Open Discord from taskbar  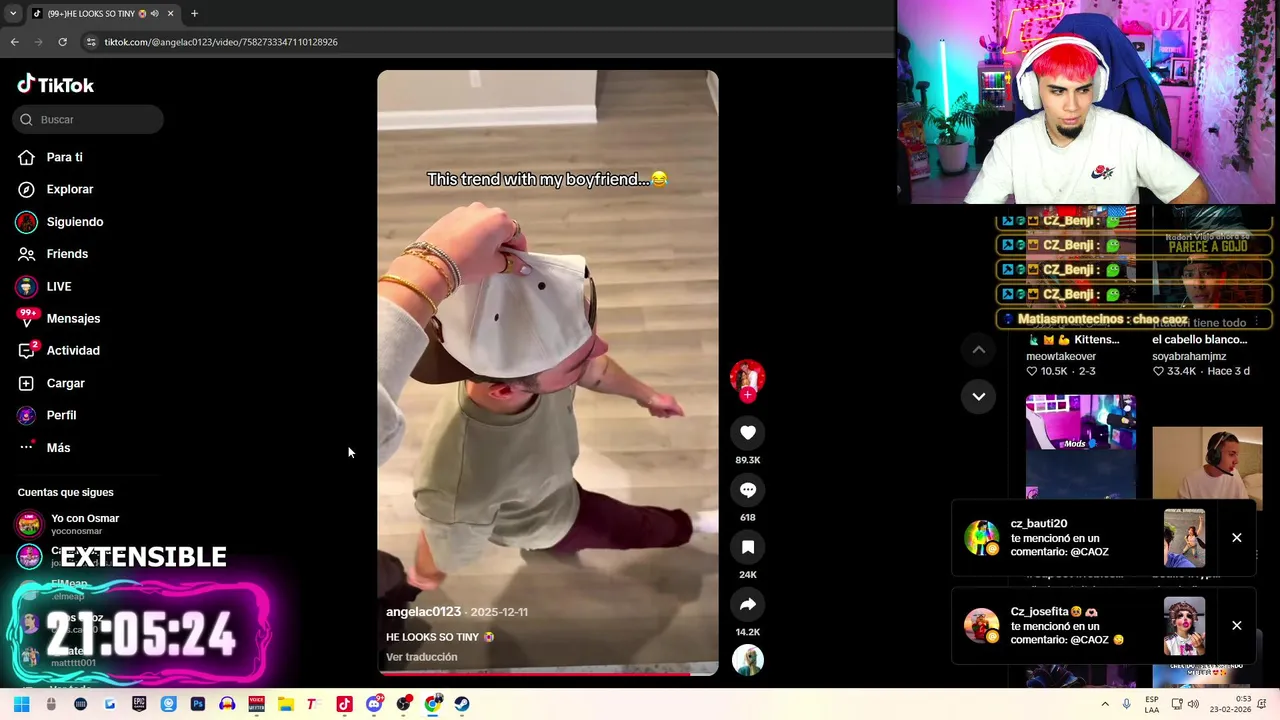(374, 704)
